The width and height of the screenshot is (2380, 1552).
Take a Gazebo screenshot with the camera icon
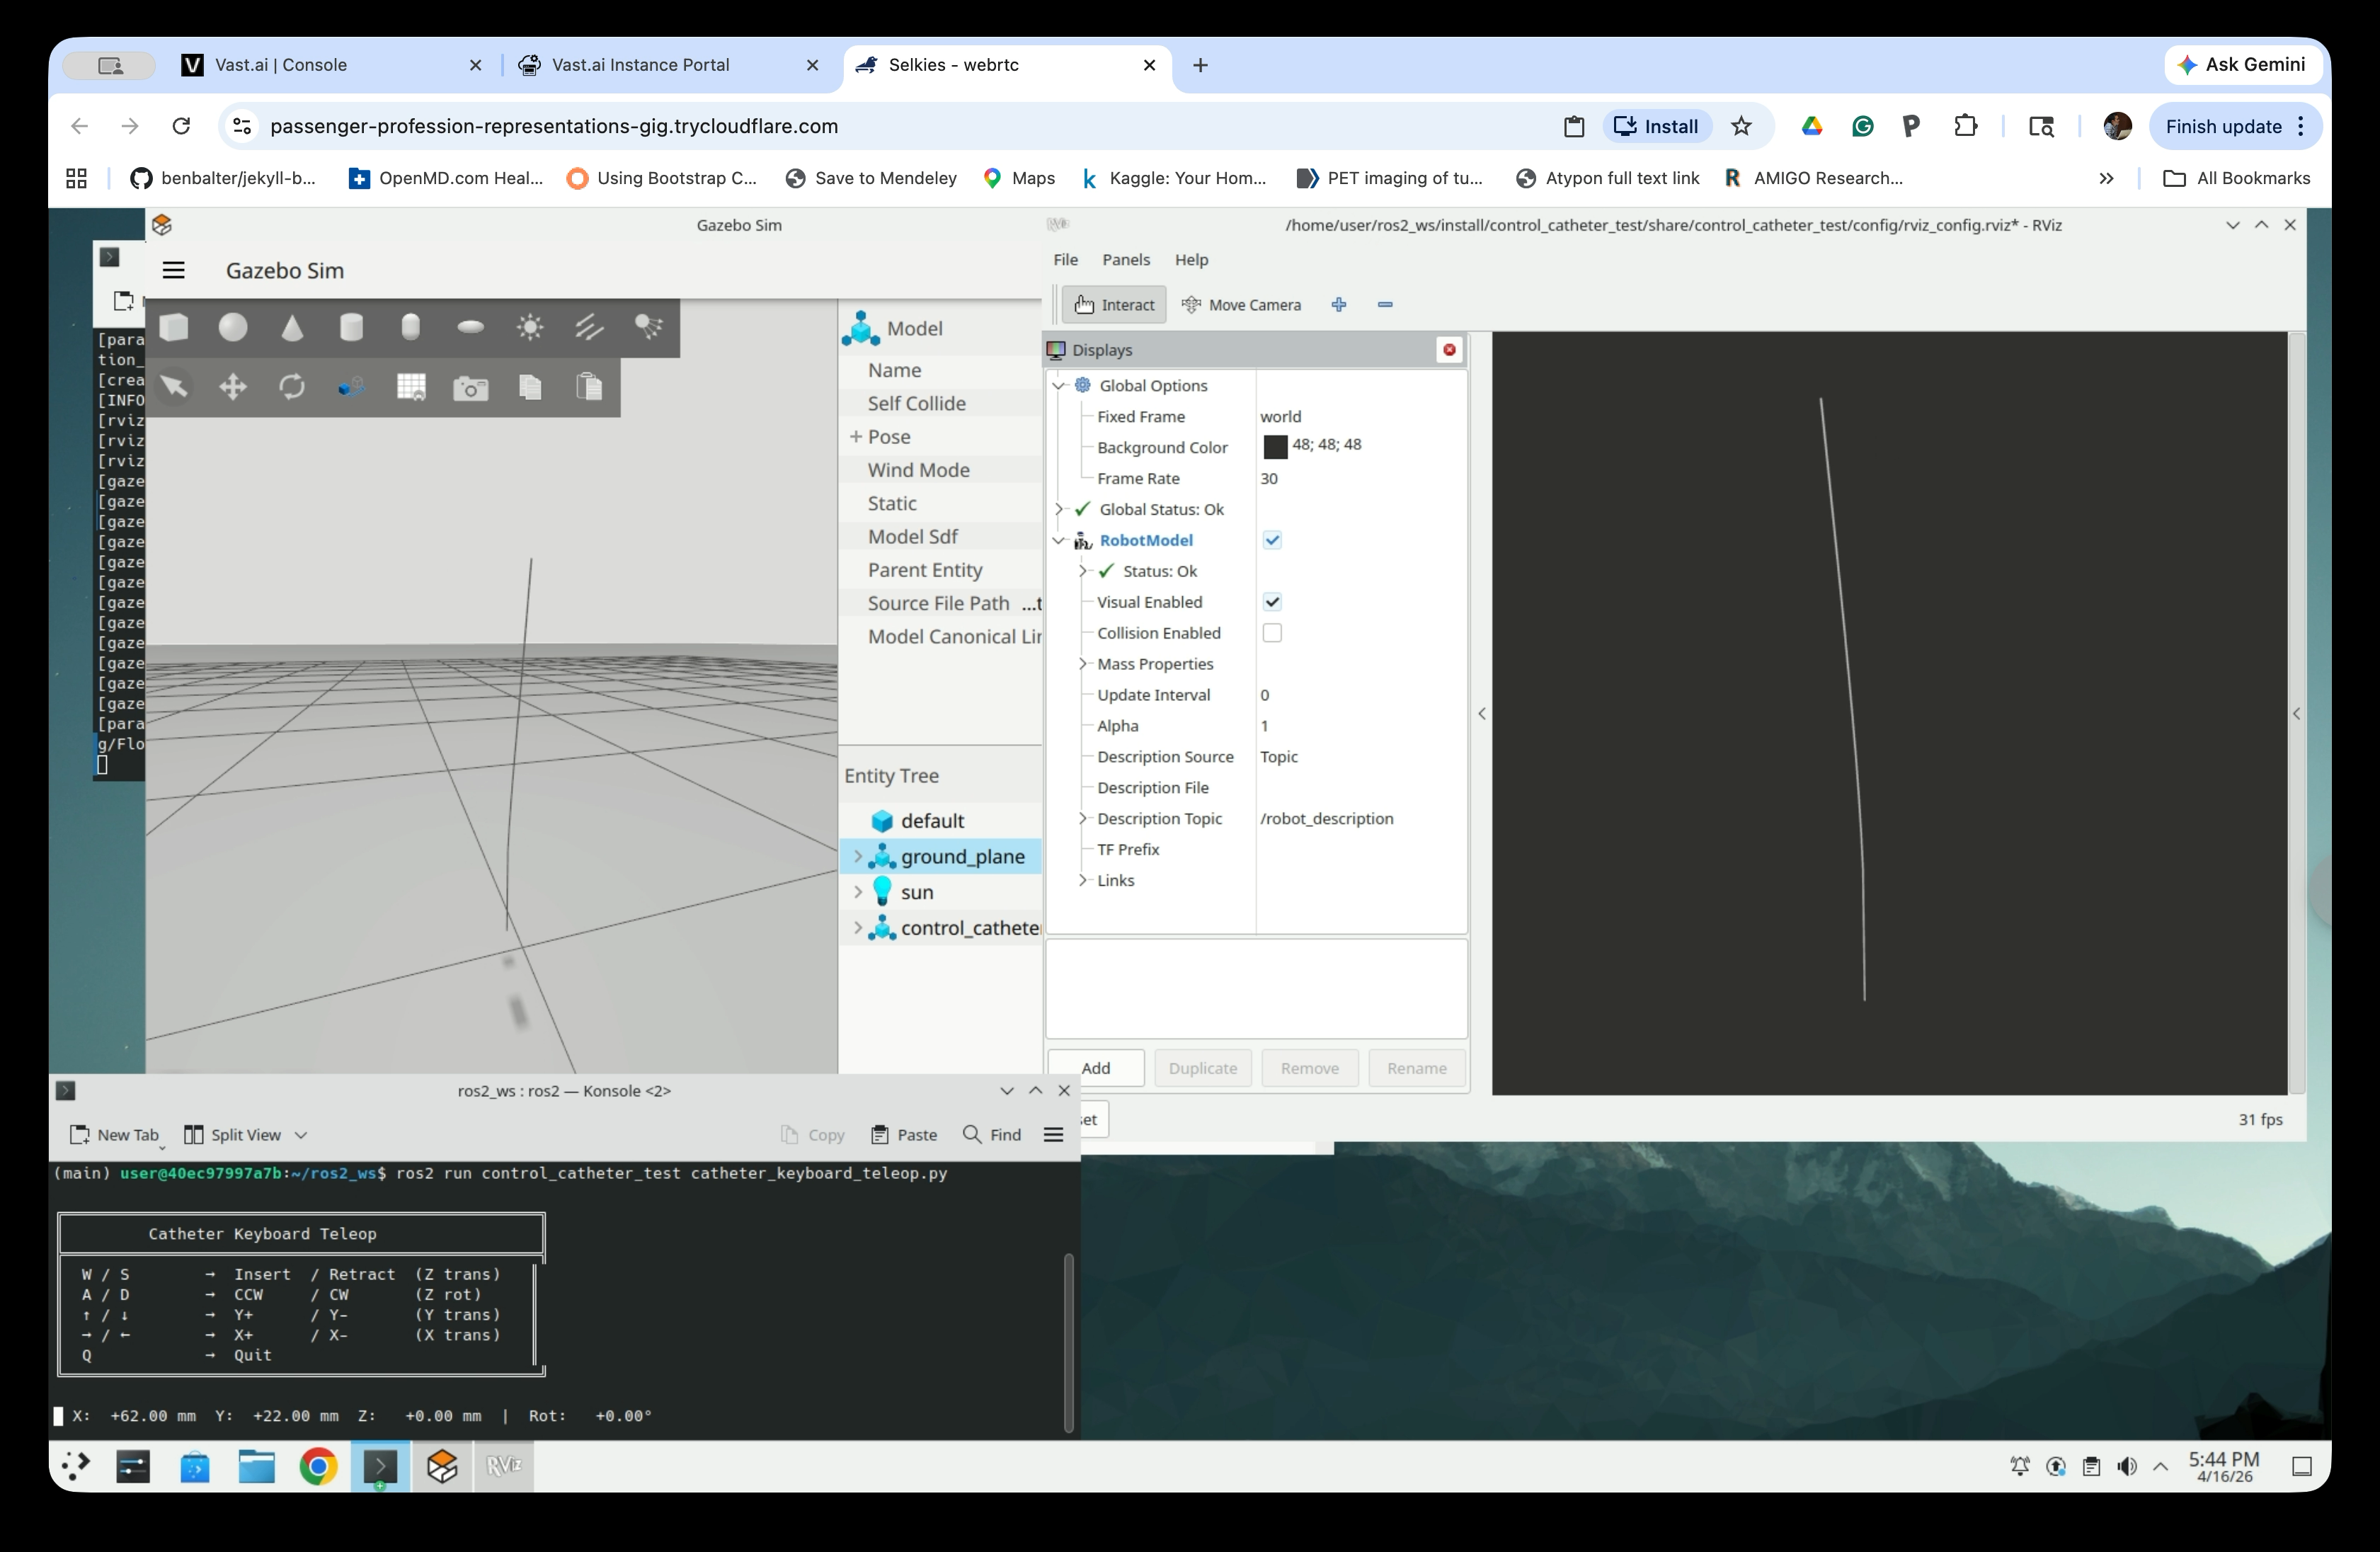coord(470,387)
